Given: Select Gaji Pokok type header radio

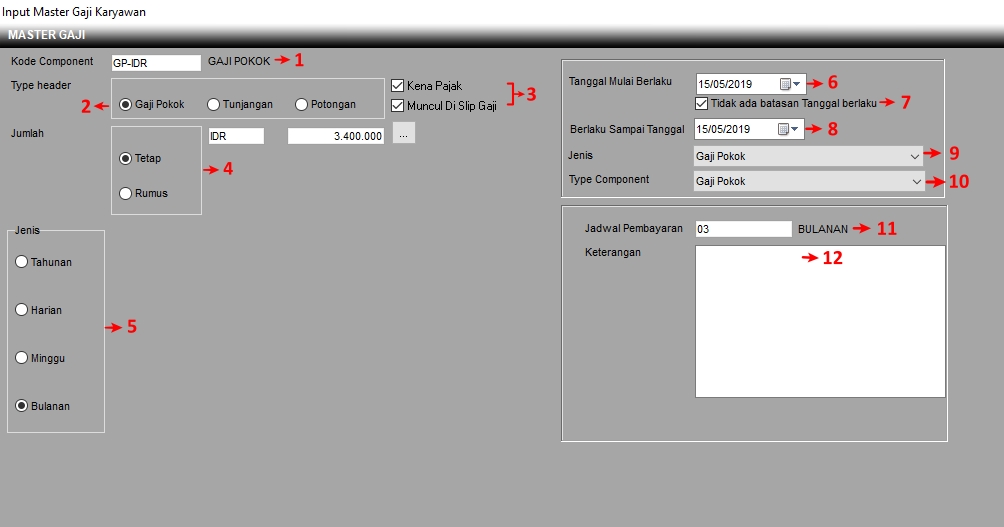Looking at the screenshot, I should (126, 104).
